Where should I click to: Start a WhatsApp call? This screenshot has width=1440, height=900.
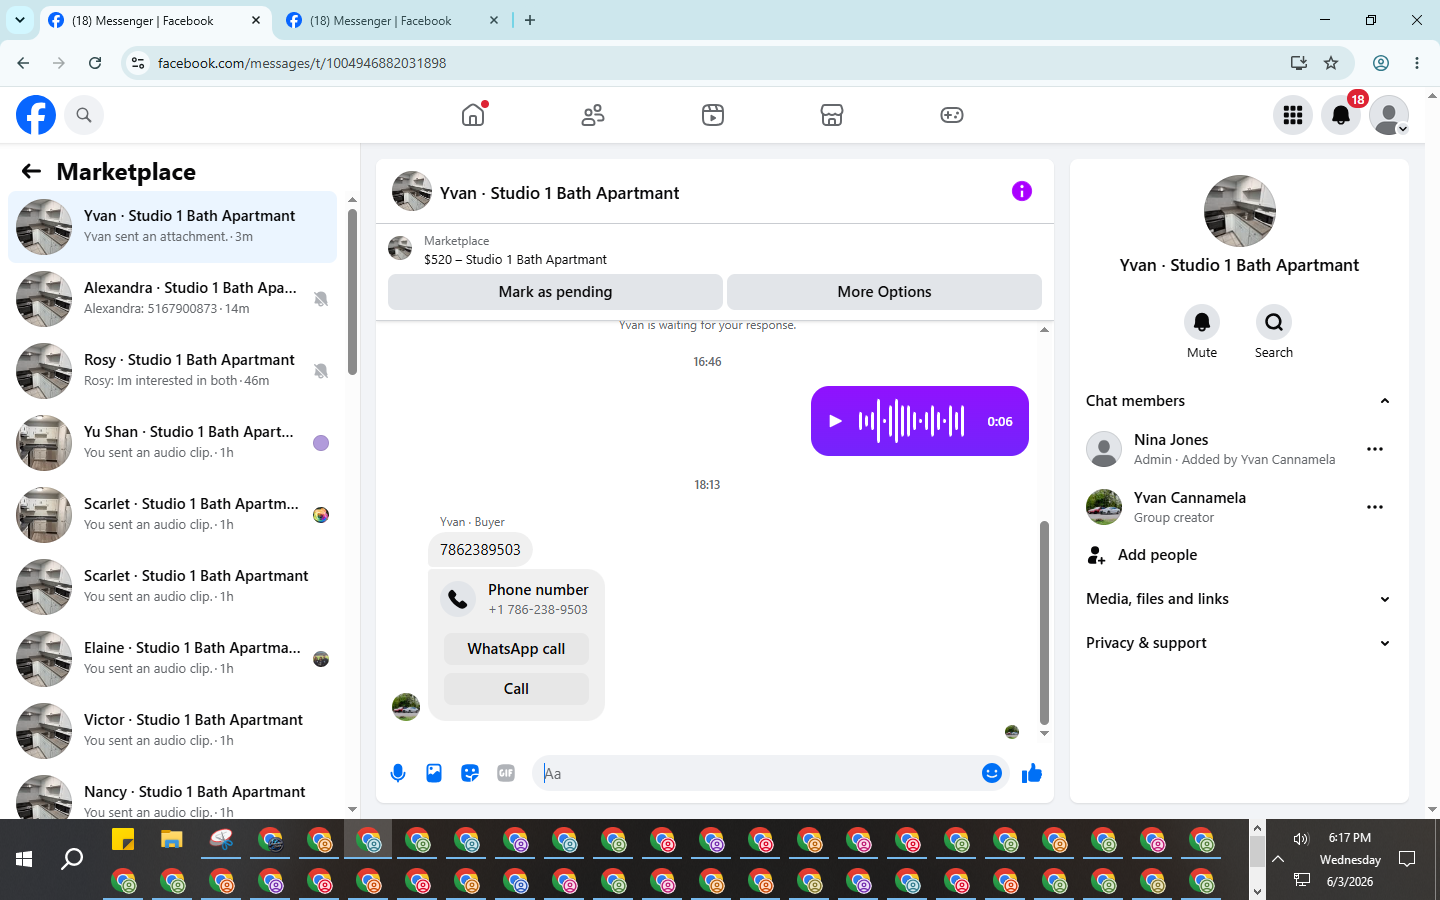[x=516, y=649]
